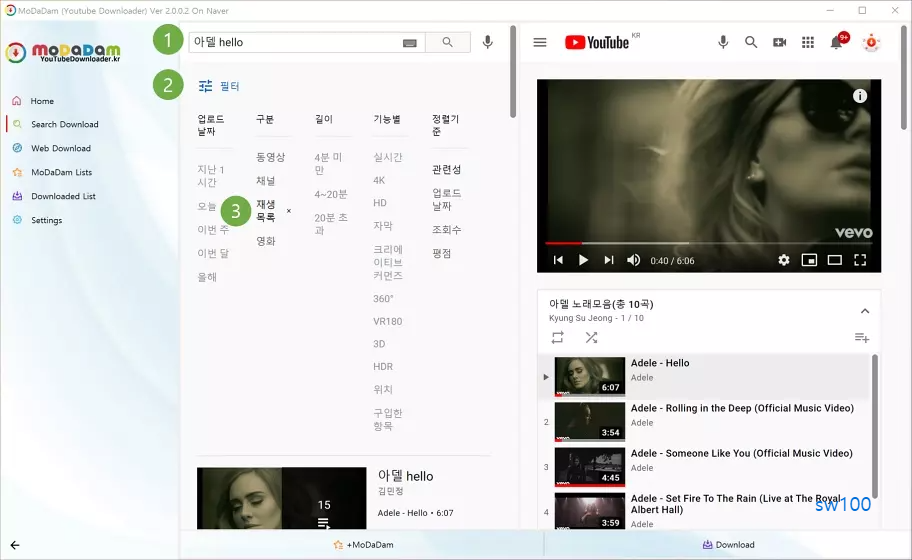Image resolution: width=912 pixels, height=560 pixels.
Task: Switch to theater mode
Action: click(x=835, y=260)
